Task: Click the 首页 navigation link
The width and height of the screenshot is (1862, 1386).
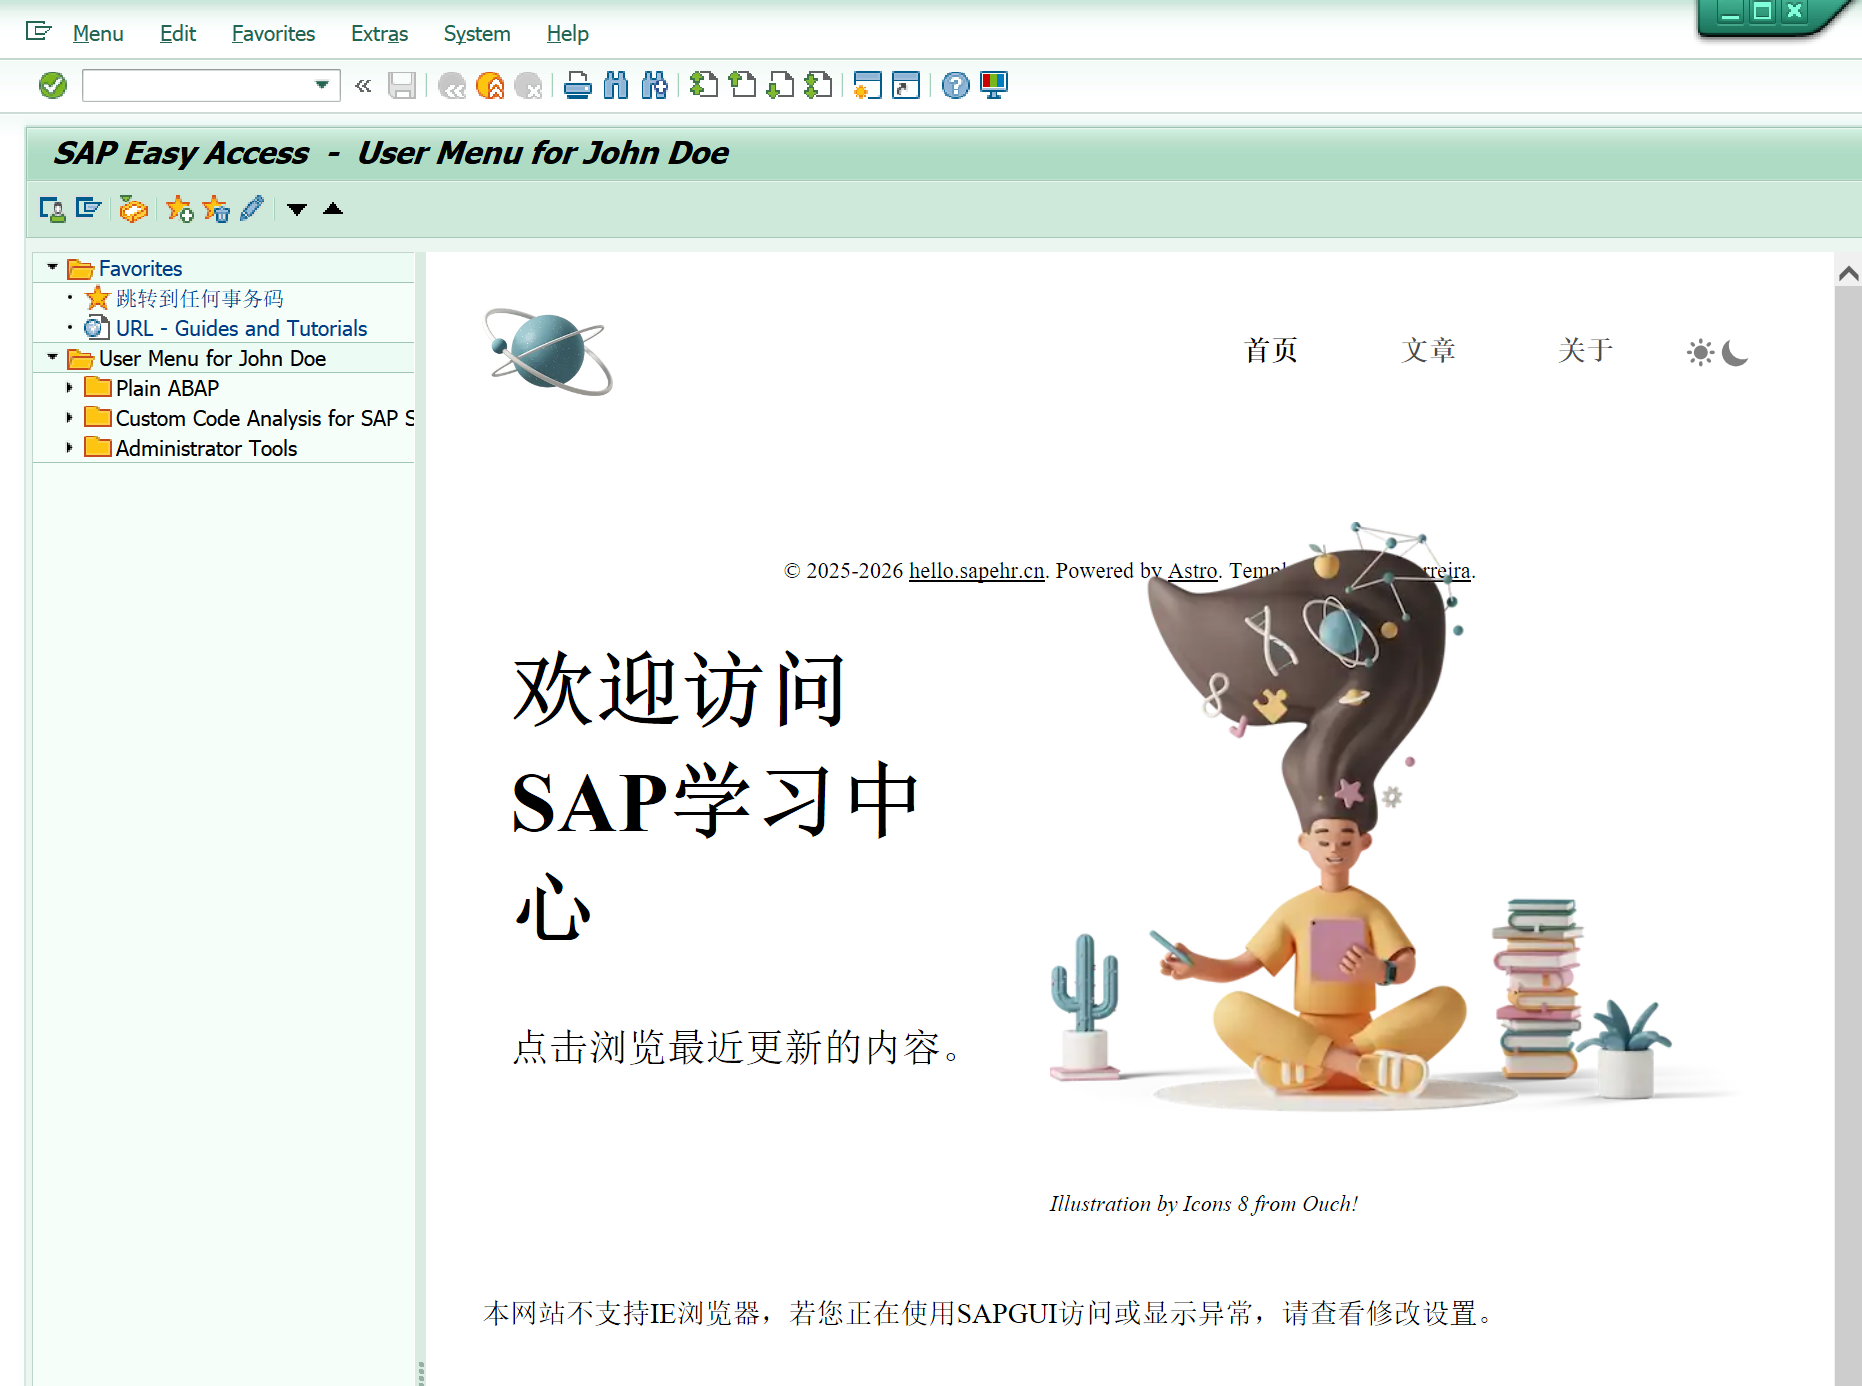Action: tap(1271, 350)
